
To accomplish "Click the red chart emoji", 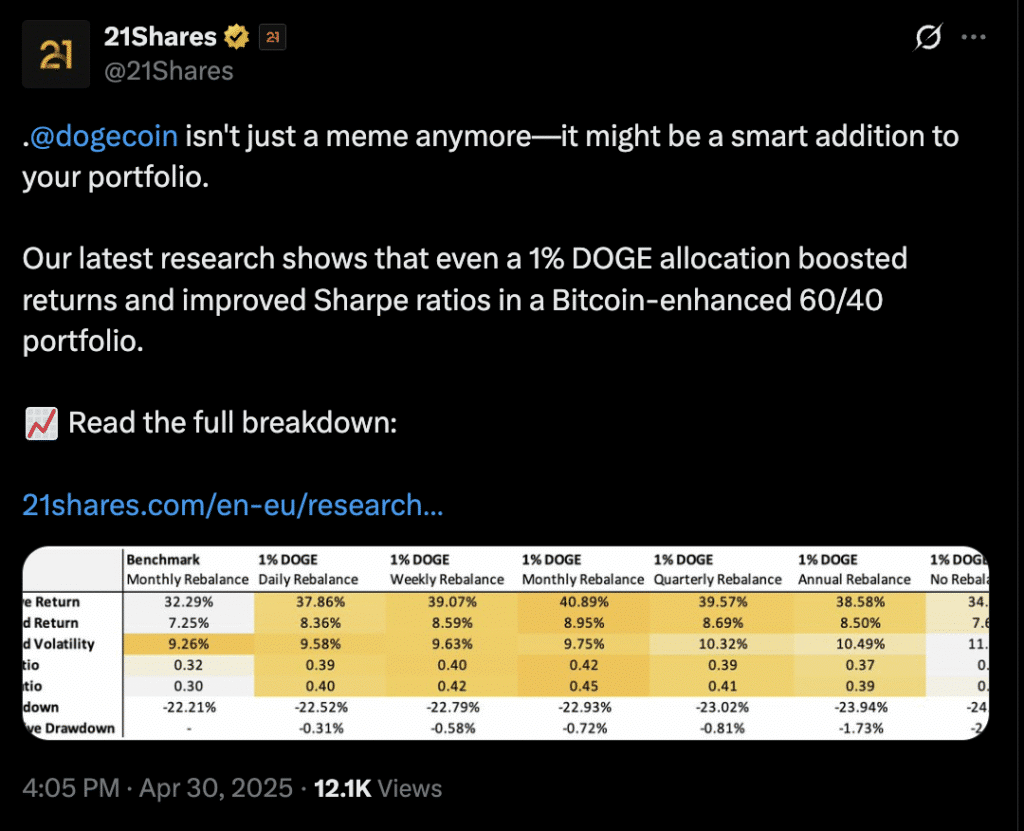I will 41,423.
